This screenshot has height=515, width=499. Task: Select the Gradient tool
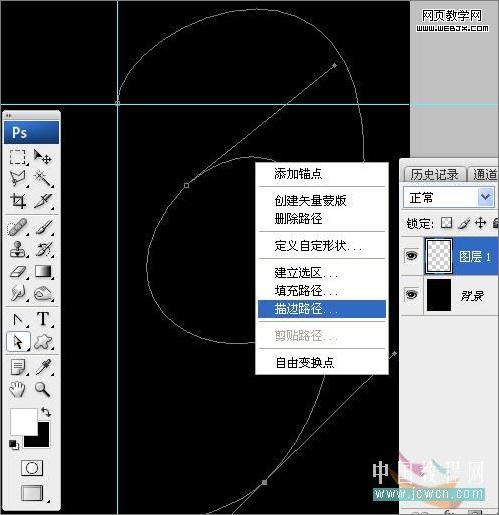pos(43,272)
